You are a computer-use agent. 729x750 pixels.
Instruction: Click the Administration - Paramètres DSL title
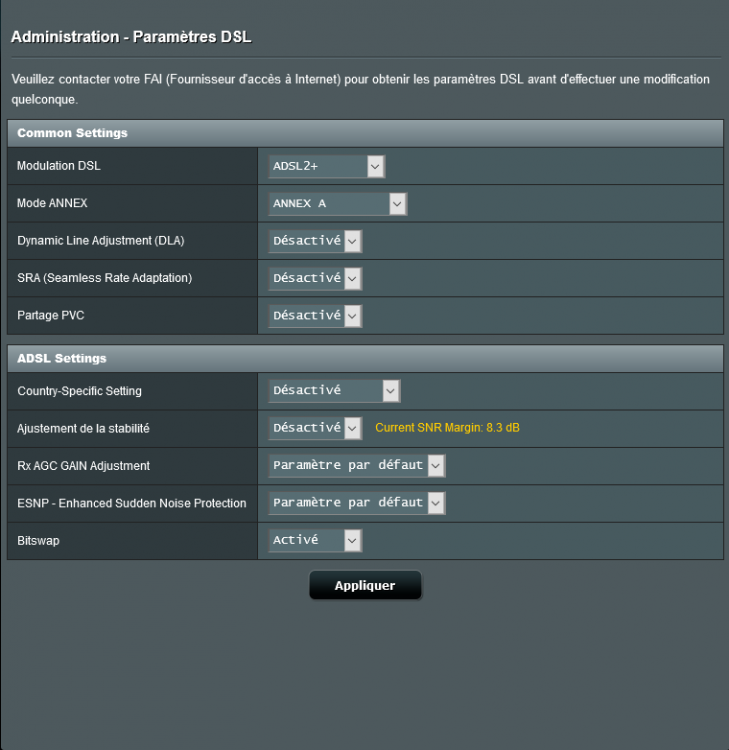tap(131, 38)
